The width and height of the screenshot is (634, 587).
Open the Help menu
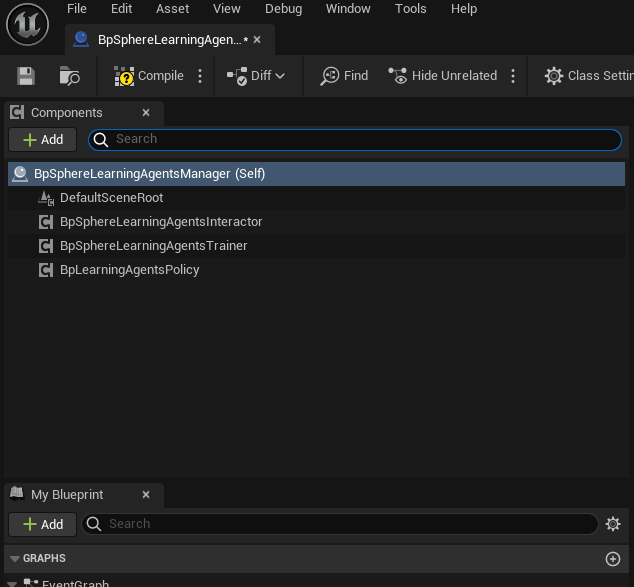(464, 9)
